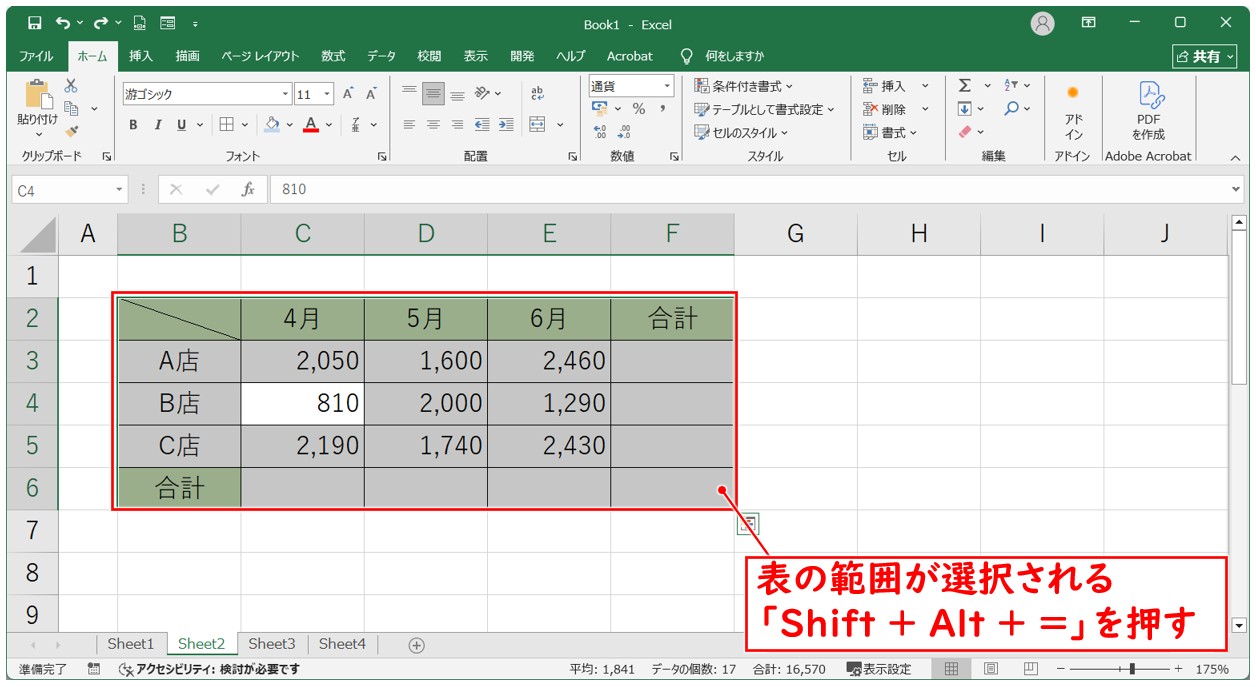The height and width of the screenshot is (687, 1256).
Task: Open the Quick Analysis icon below table
Action: (747, 523)
